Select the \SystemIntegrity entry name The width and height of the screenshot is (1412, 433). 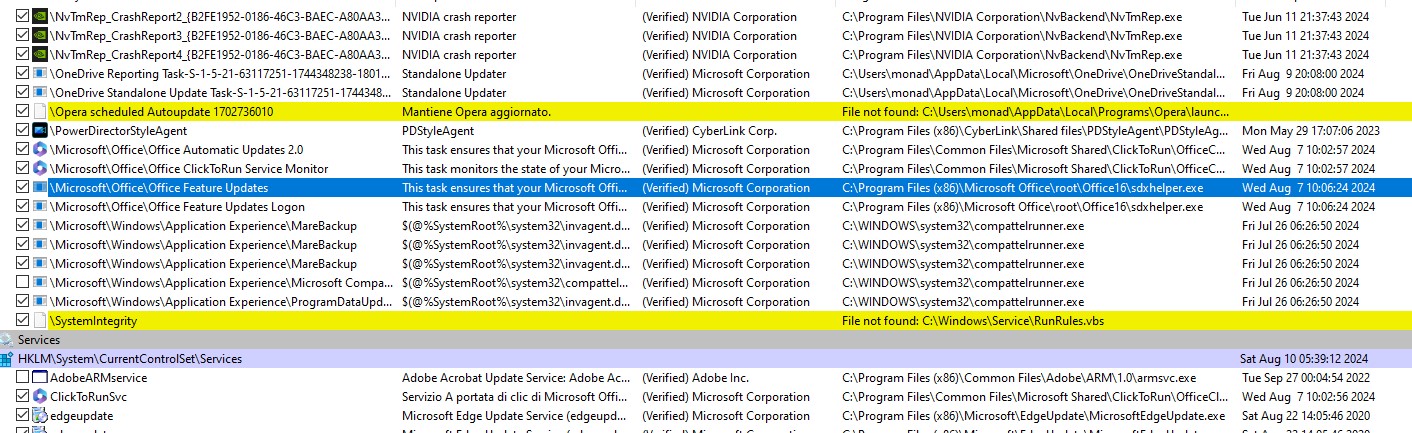point(93,321)
